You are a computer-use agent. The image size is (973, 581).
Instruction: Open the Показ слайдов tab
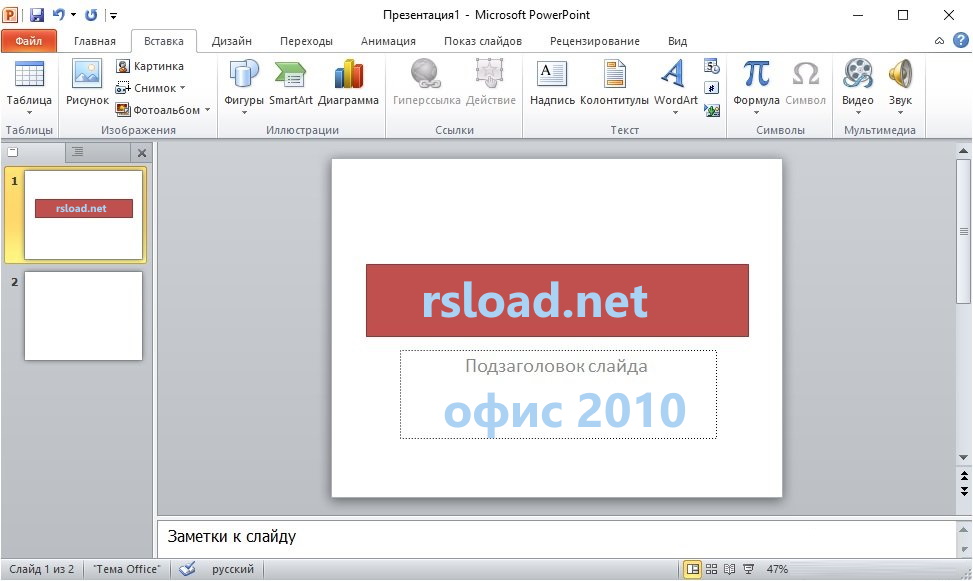point(483,41)
